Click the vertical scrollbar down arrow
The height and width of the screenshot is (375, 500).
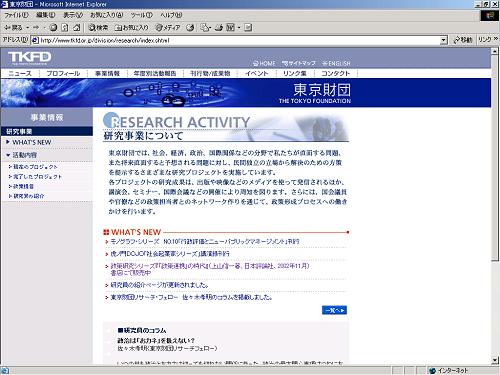click(495, 359)
